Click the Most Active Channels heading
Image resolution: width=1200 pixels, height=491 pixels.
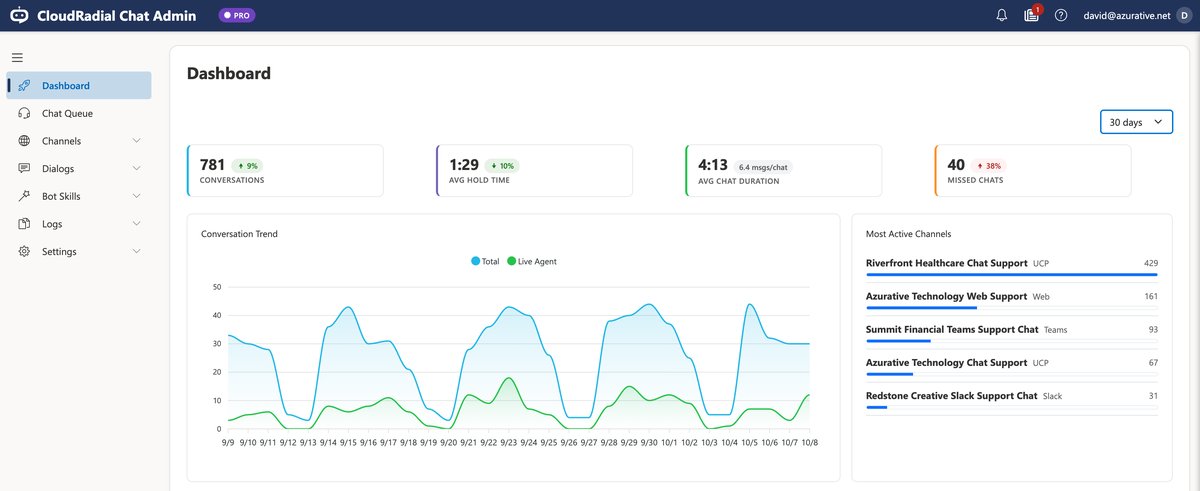908,234
